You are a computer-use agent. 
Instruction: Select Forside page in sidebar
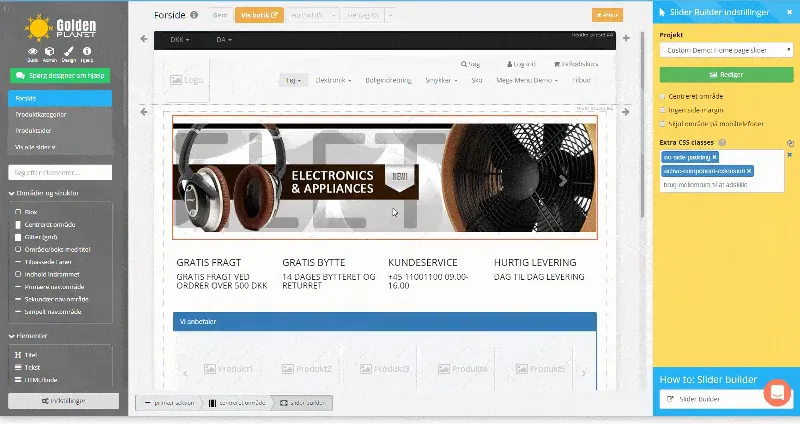coord(60,98)
